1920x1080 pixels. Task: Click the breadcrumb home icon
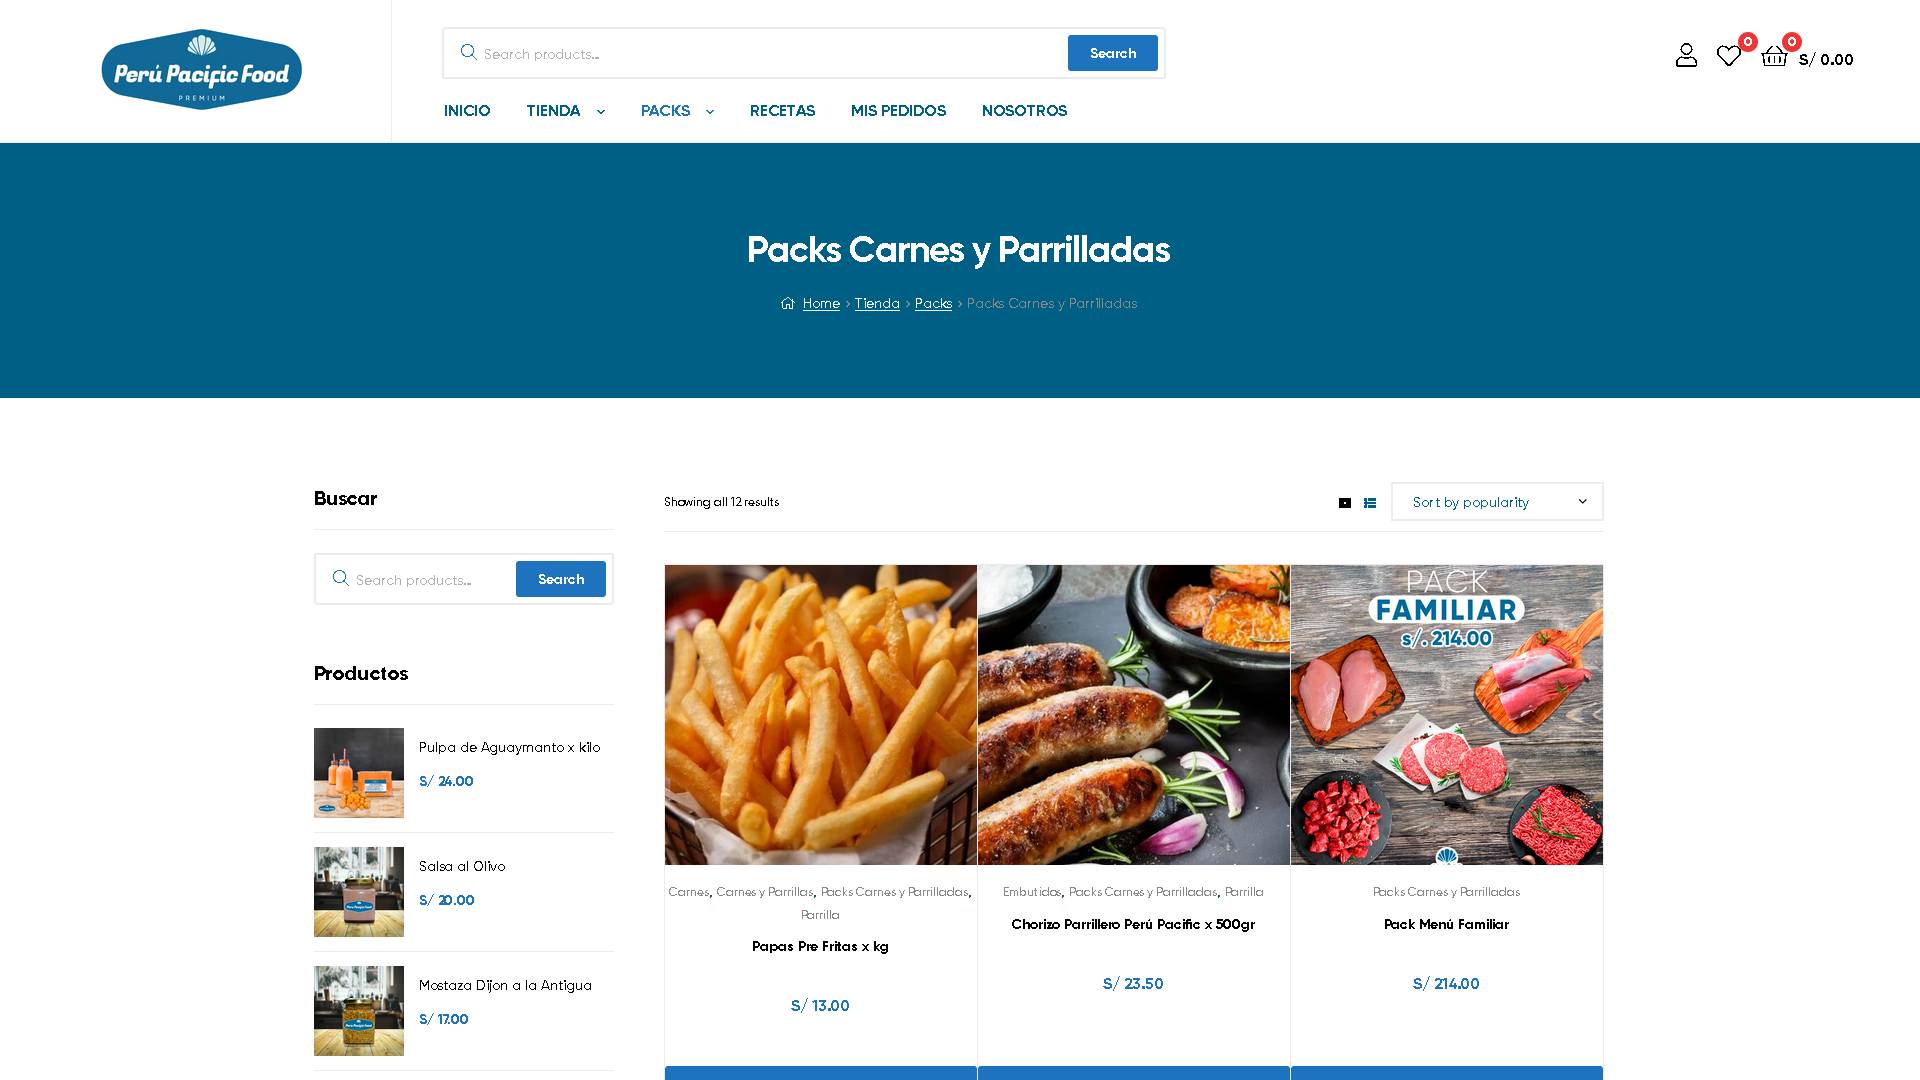click(x=788, y=304)
